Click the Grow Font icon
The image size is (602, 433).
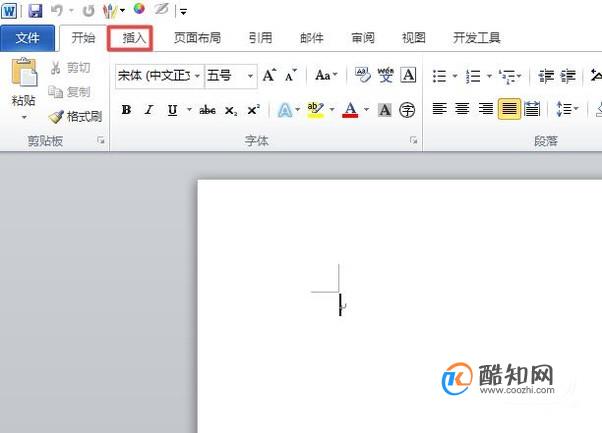point(269,75)
